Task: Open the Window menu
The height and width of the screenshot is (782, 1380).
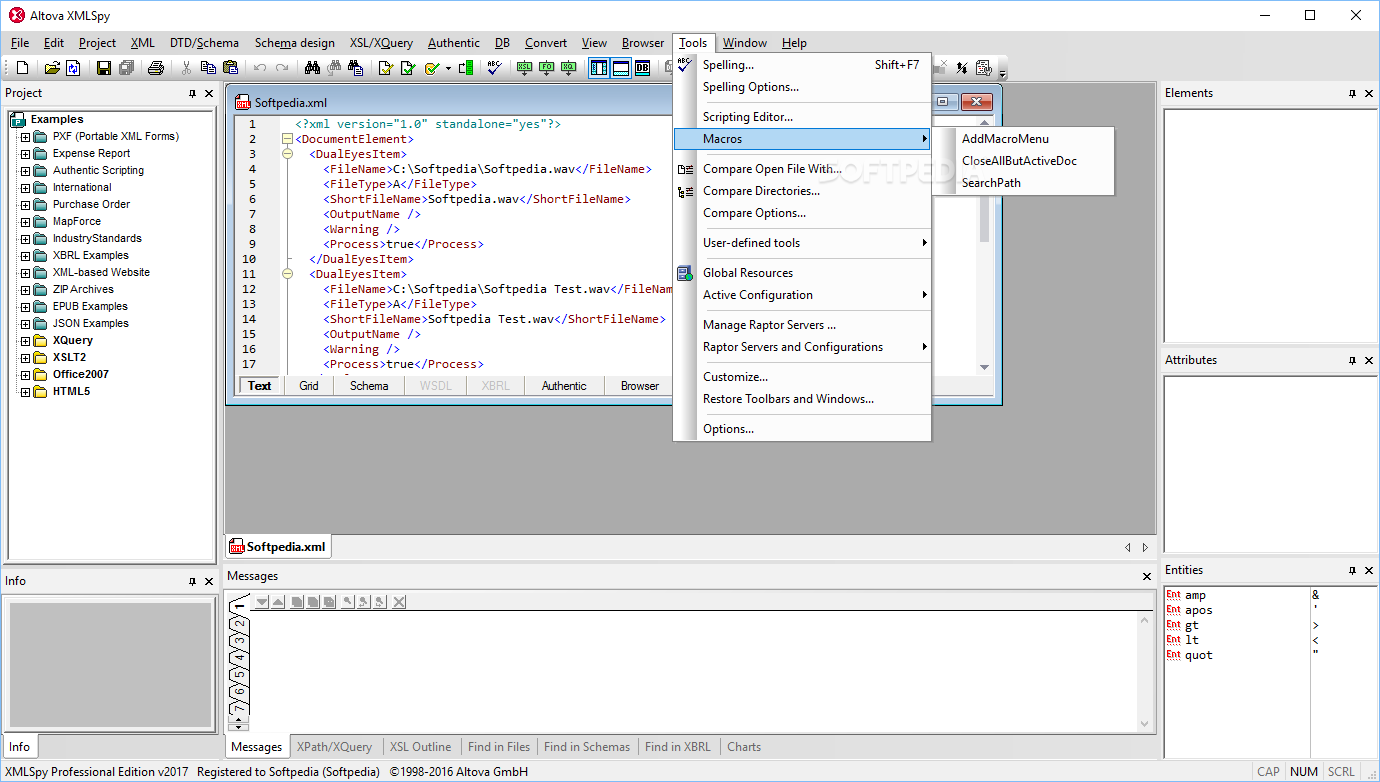Action: 745,43
